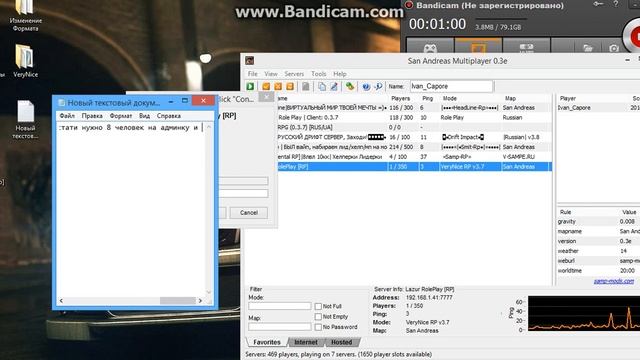This screenshot has height=360, width=640.
Task: Open the Help menu in SA-MP
Action: 340,74
